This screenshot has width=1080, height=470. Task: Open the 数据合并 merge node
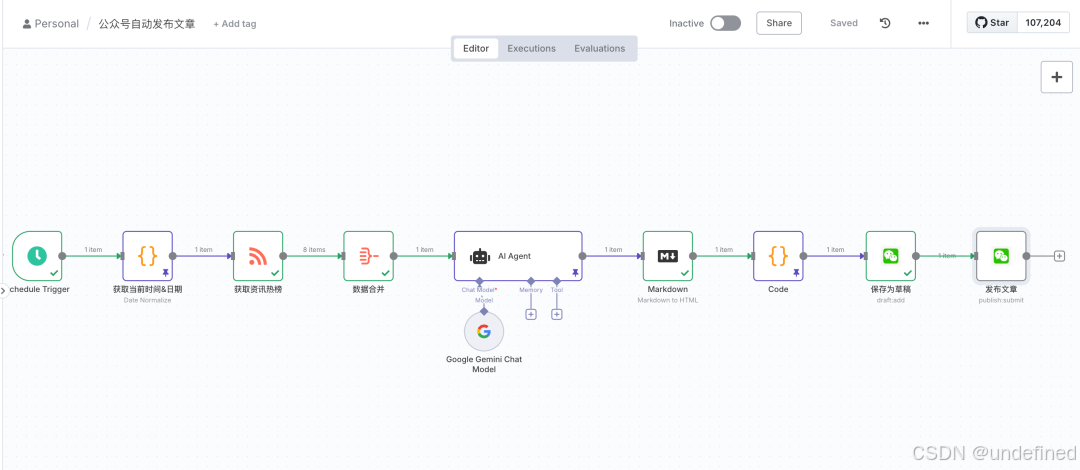tap(368, 256)
